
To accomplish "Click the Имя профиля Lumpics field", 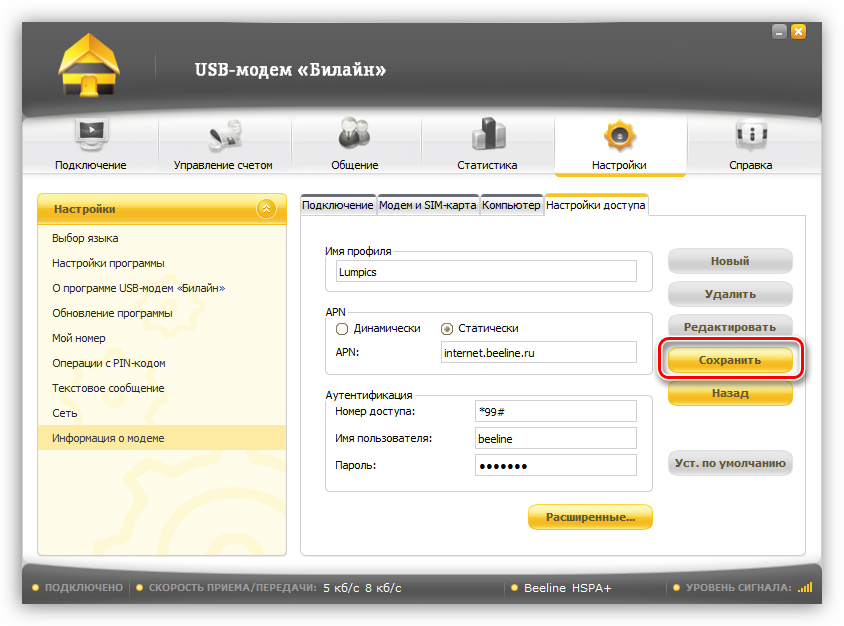I will [x=486, y=271].
